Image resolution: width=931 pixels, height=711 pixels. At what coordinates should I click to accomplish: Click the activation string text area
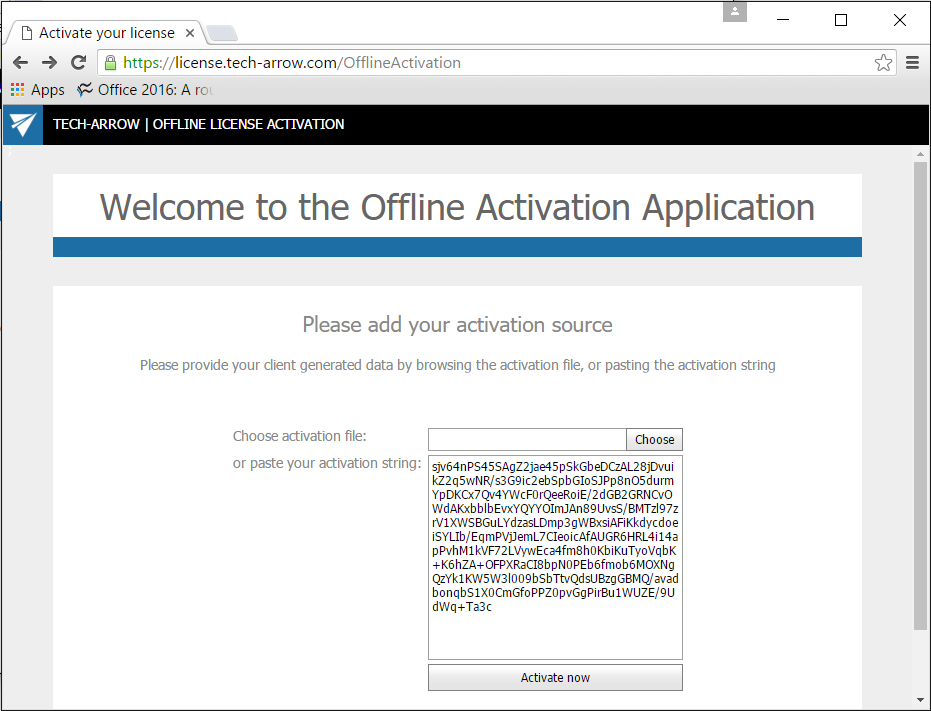pyautogui.click(x=555, y=555)
